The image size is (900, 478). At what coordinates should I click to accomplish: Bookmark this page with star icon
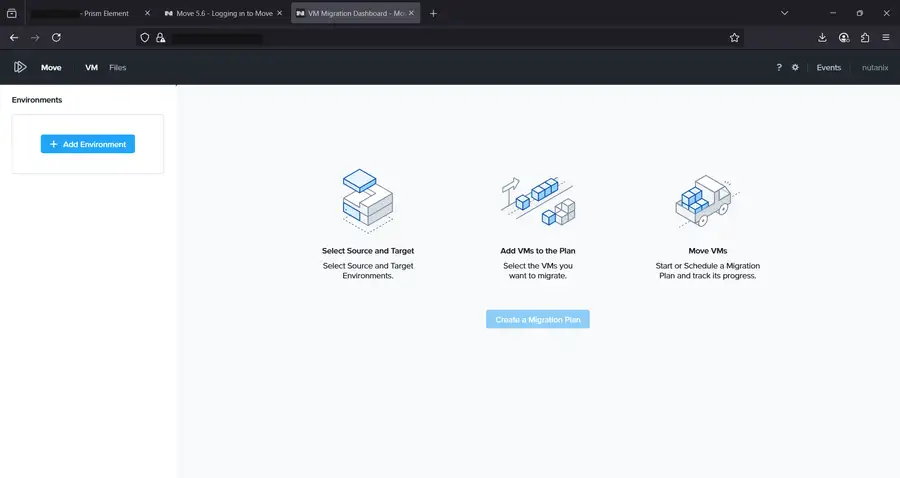click(x=734, y=37)
